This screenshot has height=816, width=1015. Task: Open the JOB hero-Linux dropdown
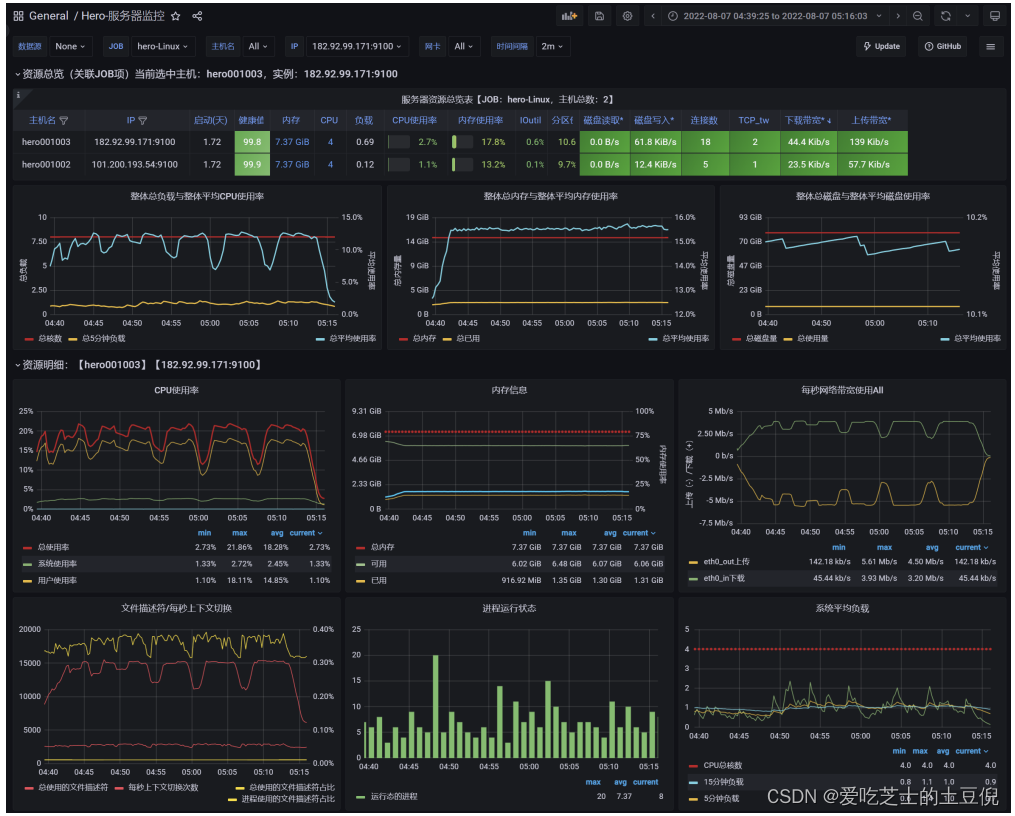162,47
